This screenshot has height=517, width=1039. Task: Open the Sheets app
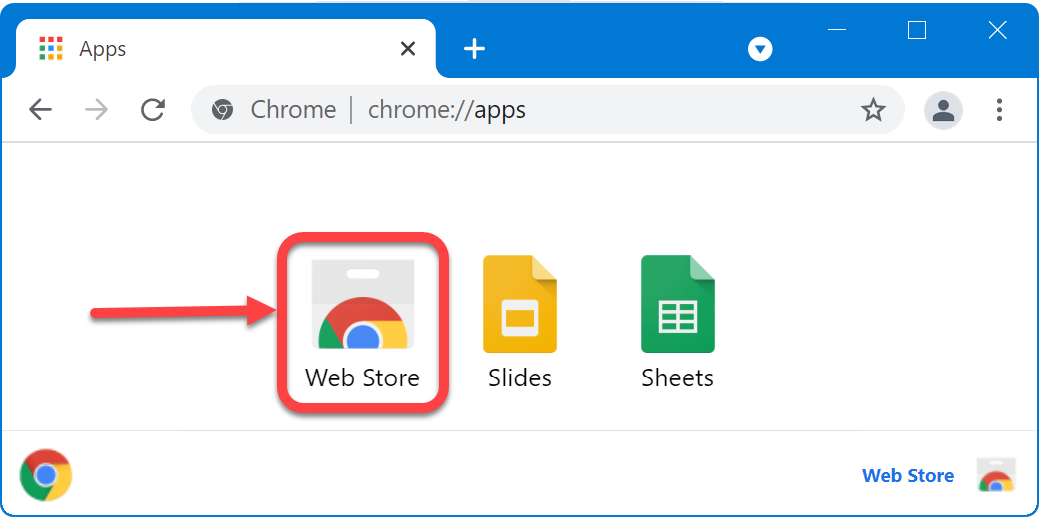678,304
